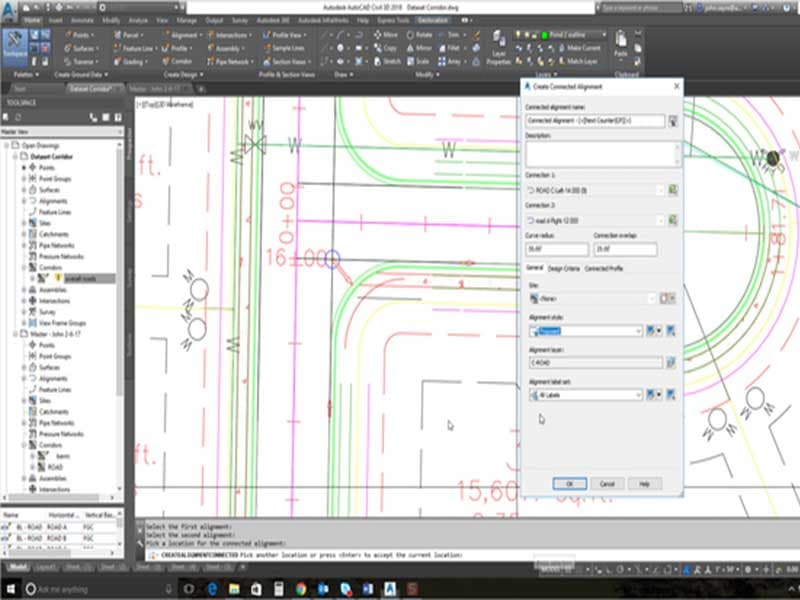Click OK in Create Connected Alignment
The width and height of the screenshot is (800, 600).
[x=569, y=483]
